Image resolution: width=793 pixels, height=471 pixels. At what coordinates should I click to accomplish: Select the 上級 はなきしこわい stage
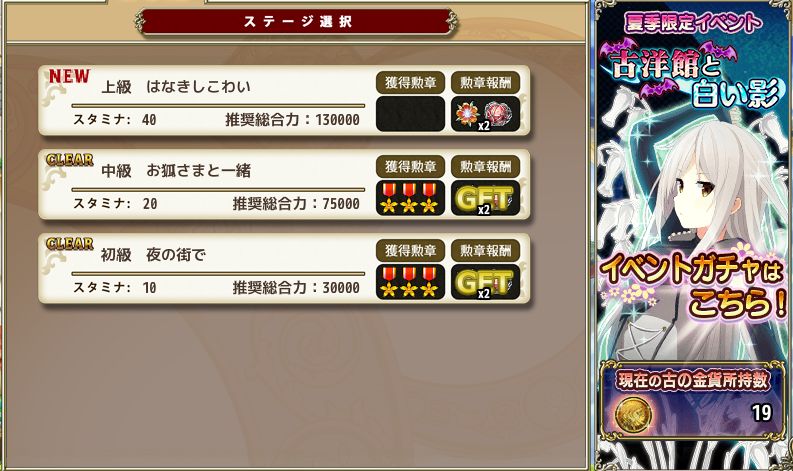[x=284, y=101]
